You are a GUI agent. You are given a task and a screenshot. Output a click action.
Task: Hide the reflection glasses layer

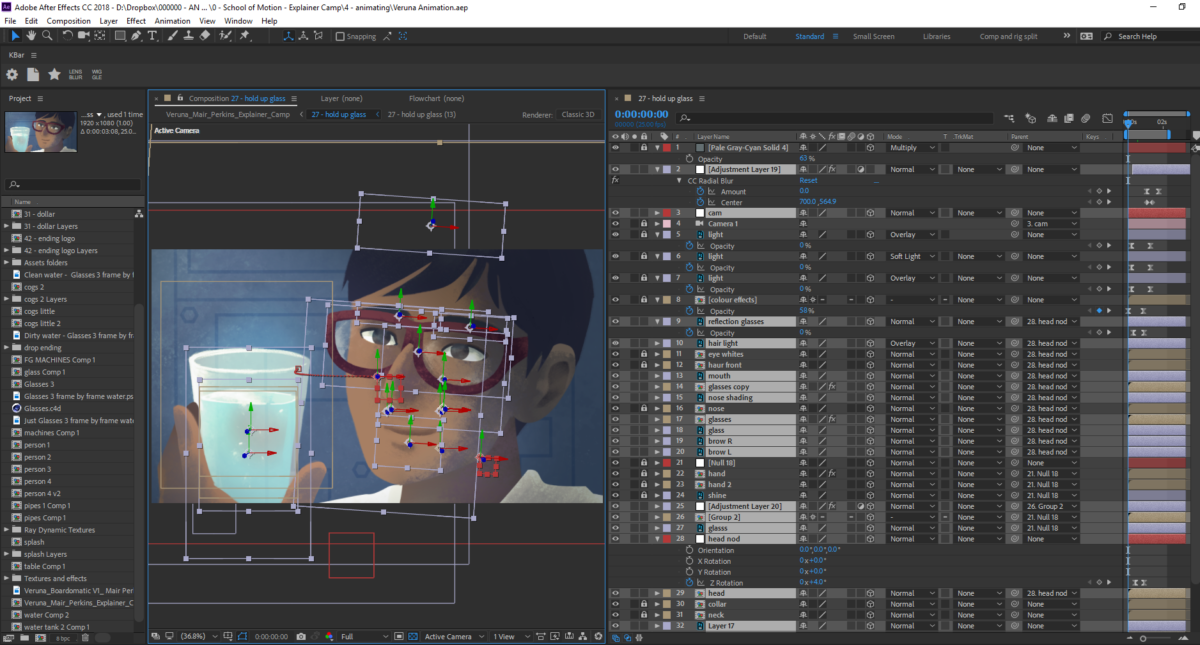pyautogui.click(x=616, y=322)
